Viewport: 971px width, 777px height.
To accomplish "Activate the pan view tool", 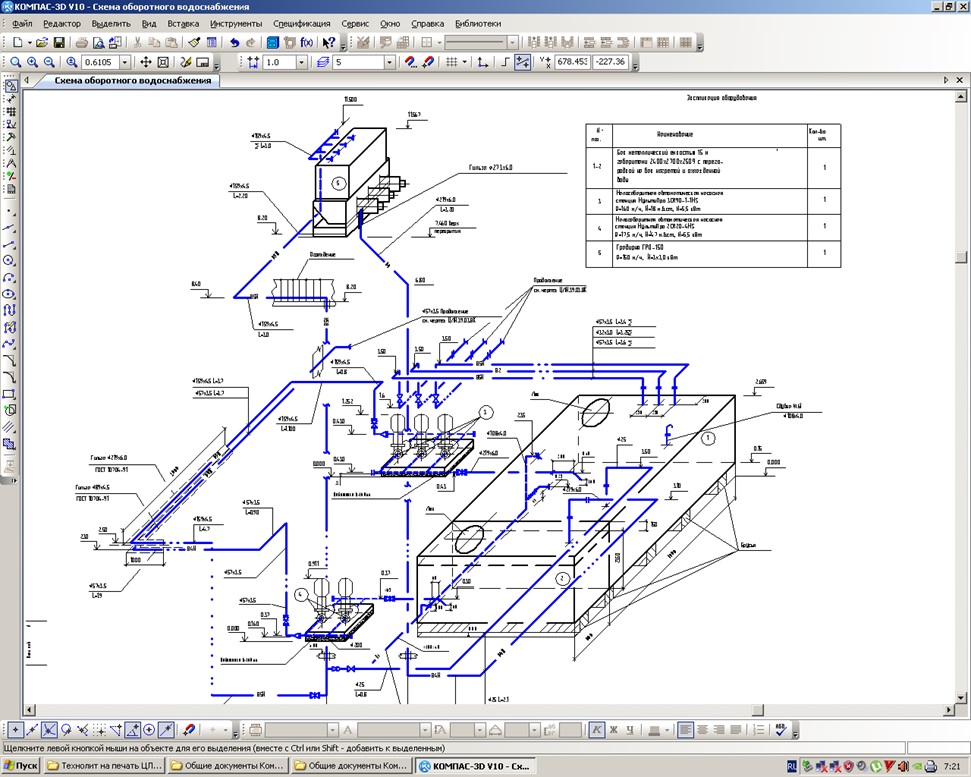I will click(146, 62).
